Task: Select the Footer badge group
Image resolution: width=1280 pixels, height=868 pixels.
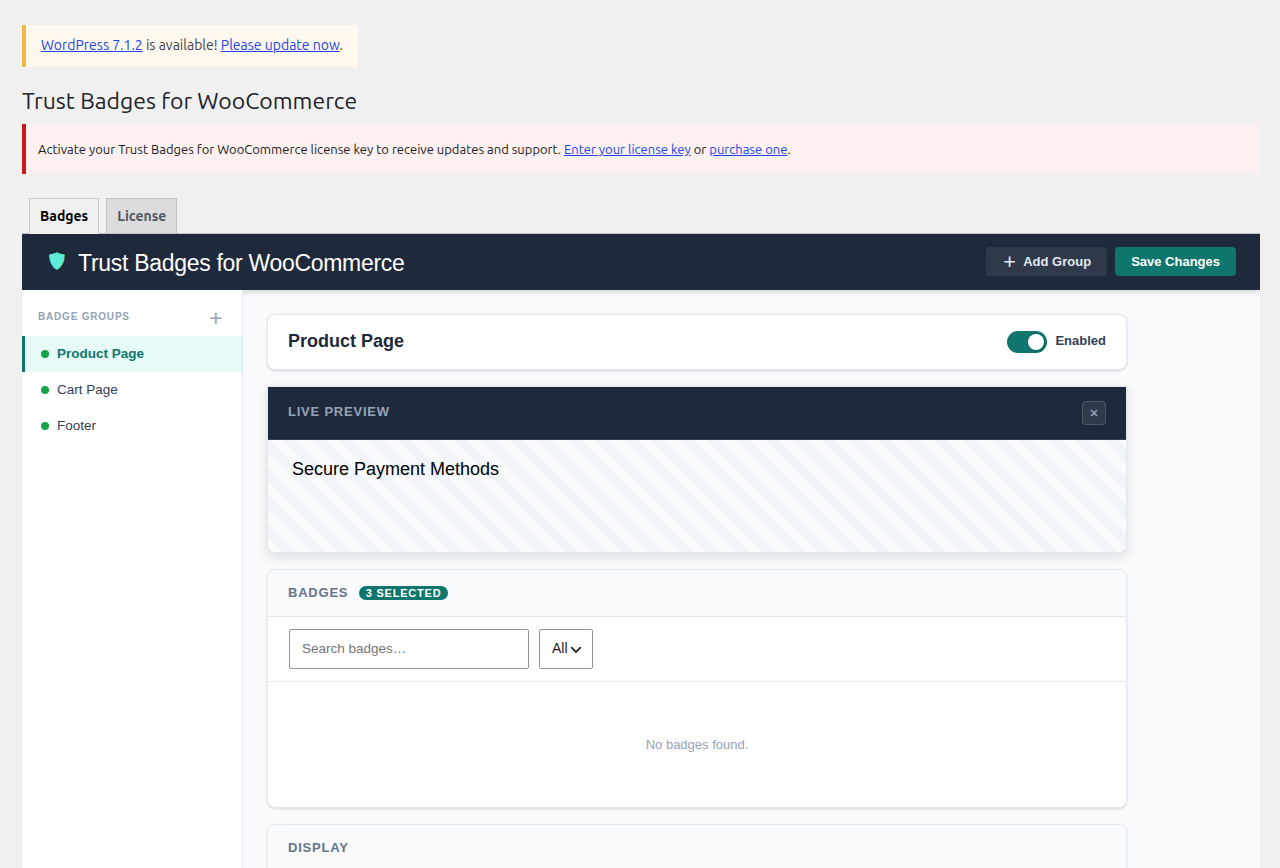Action: 132,426
